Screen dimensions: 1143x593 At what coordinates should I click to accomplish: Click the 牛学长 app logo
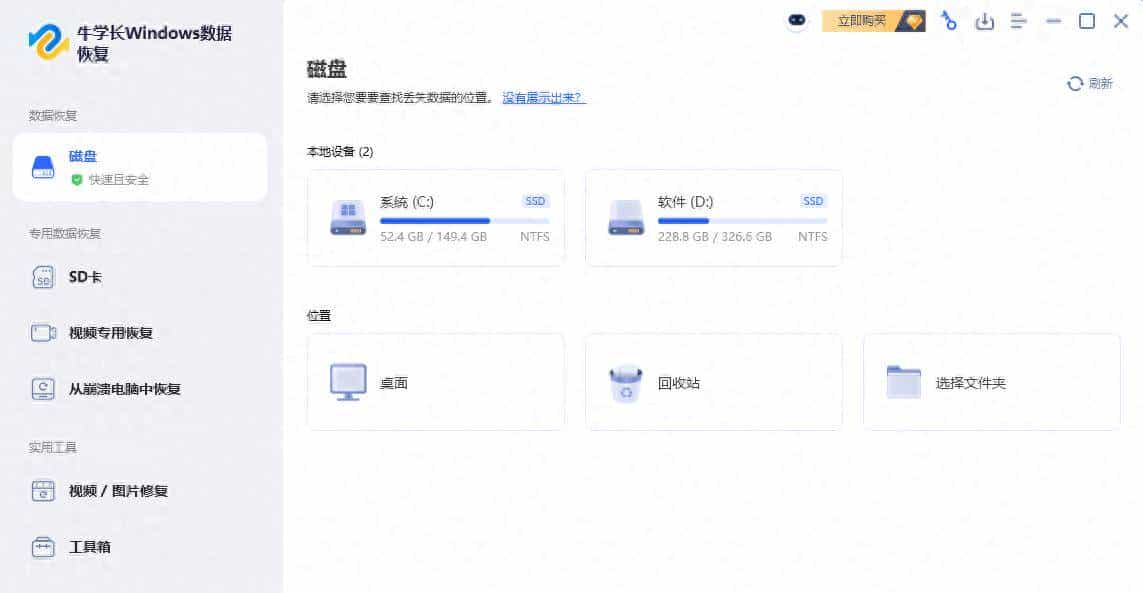[x=48, y=43]
